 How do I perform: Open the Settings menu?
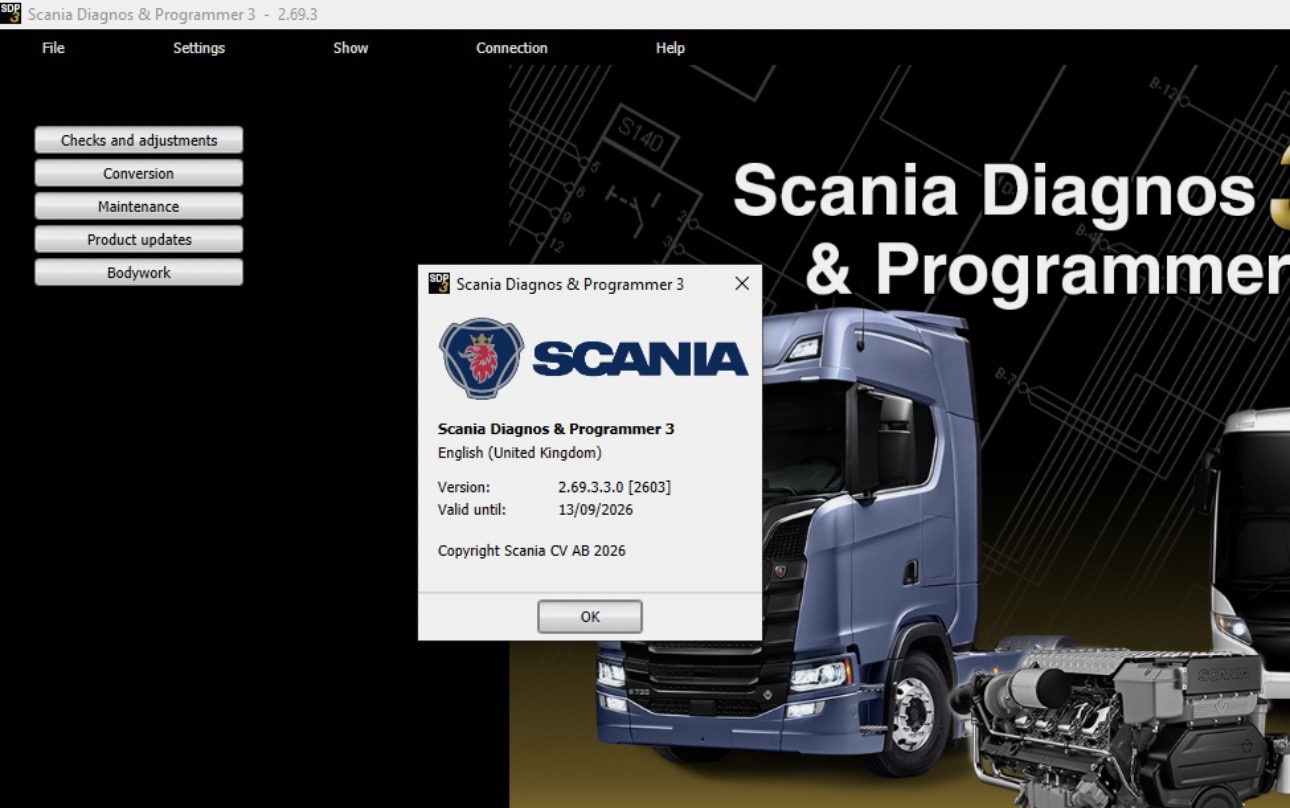pyautogui.click(x=199, y=48)
